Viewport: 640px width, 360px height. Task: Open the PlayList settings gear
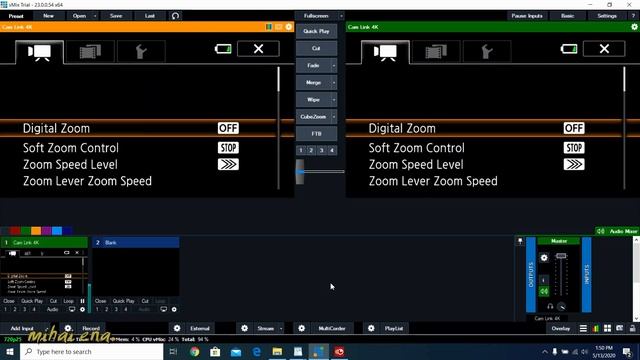click(x=371, y=328)
